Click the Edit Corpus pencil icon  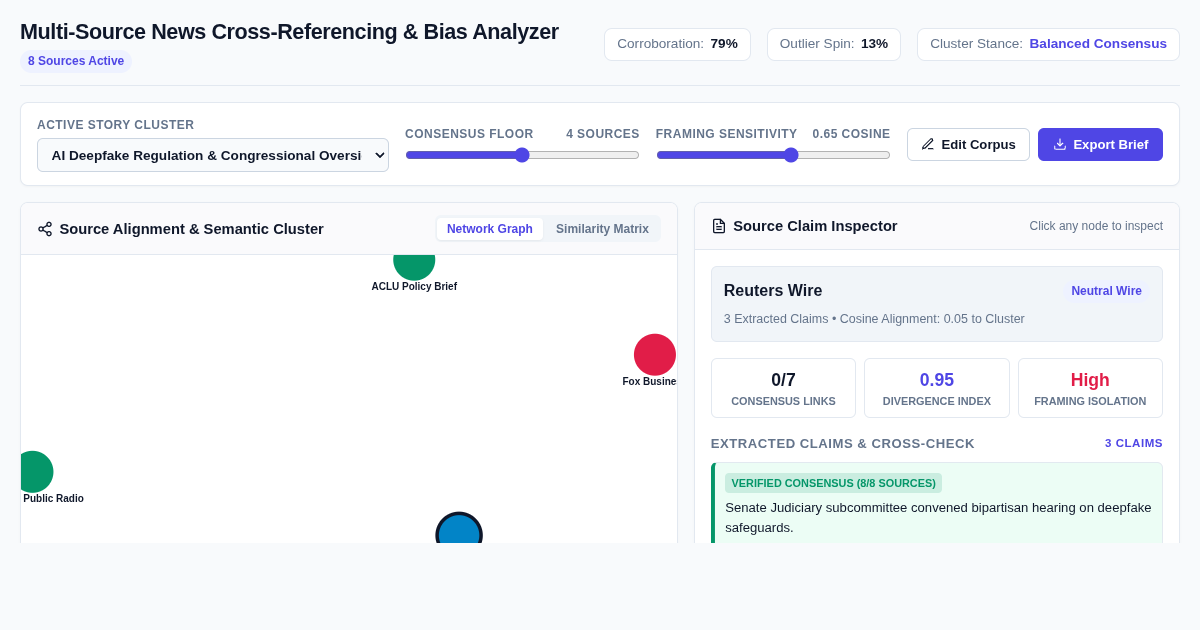(x=928, y=144)
